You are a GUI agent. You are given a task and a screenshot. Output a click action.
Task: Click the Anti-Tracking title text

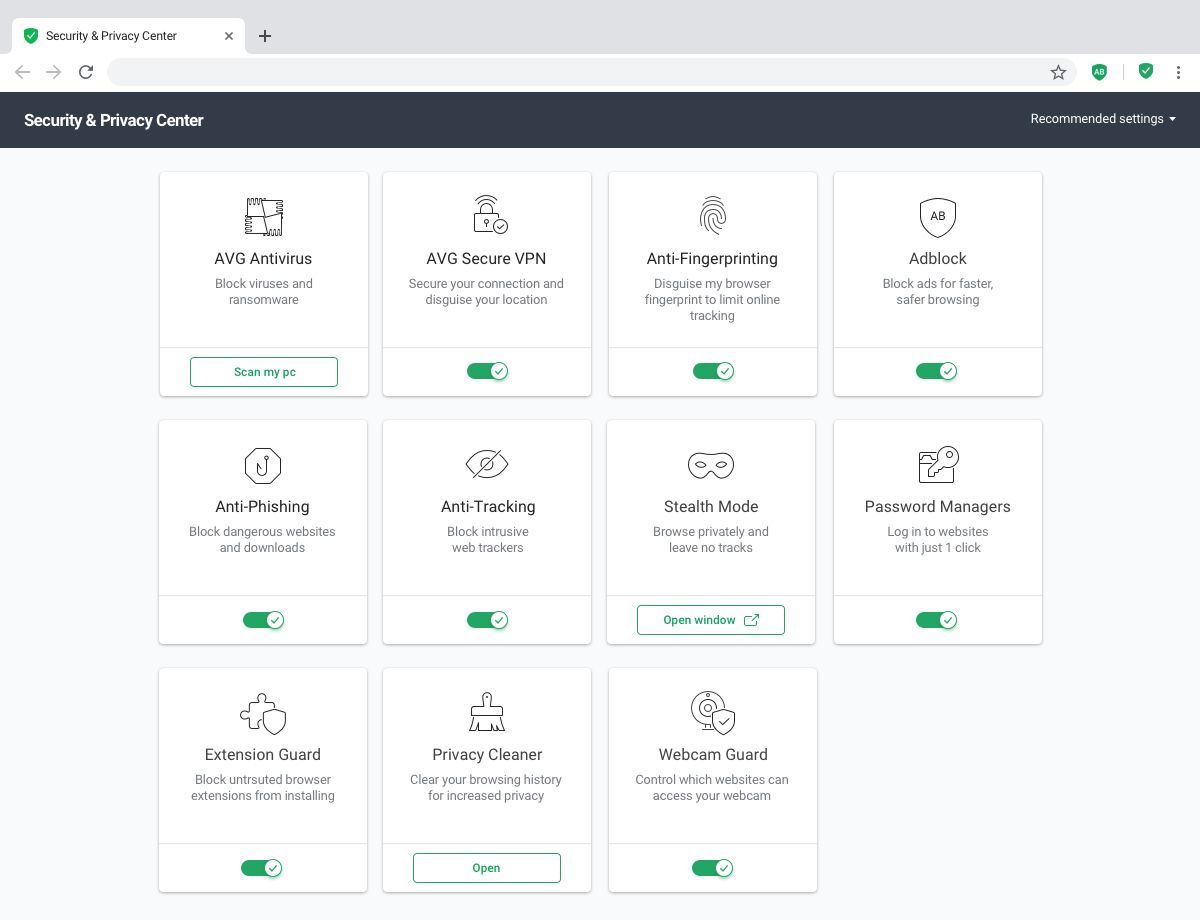[x=488, y=507]
